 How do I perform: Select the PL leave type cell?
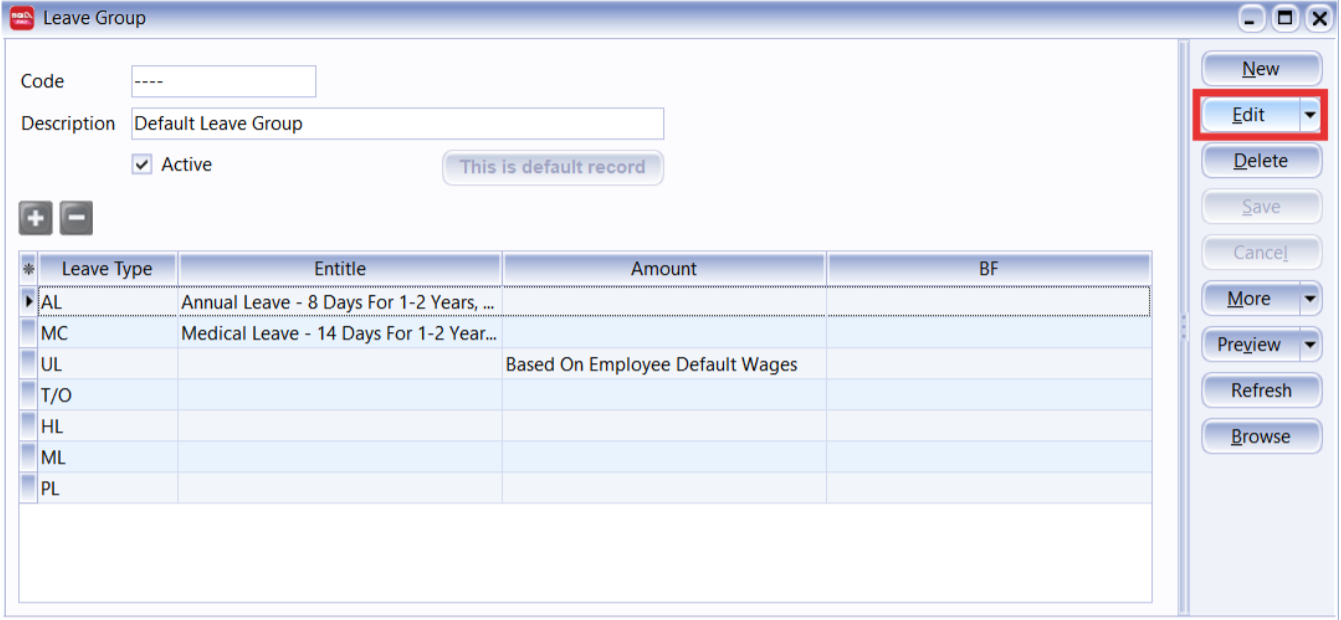(108, 488)
